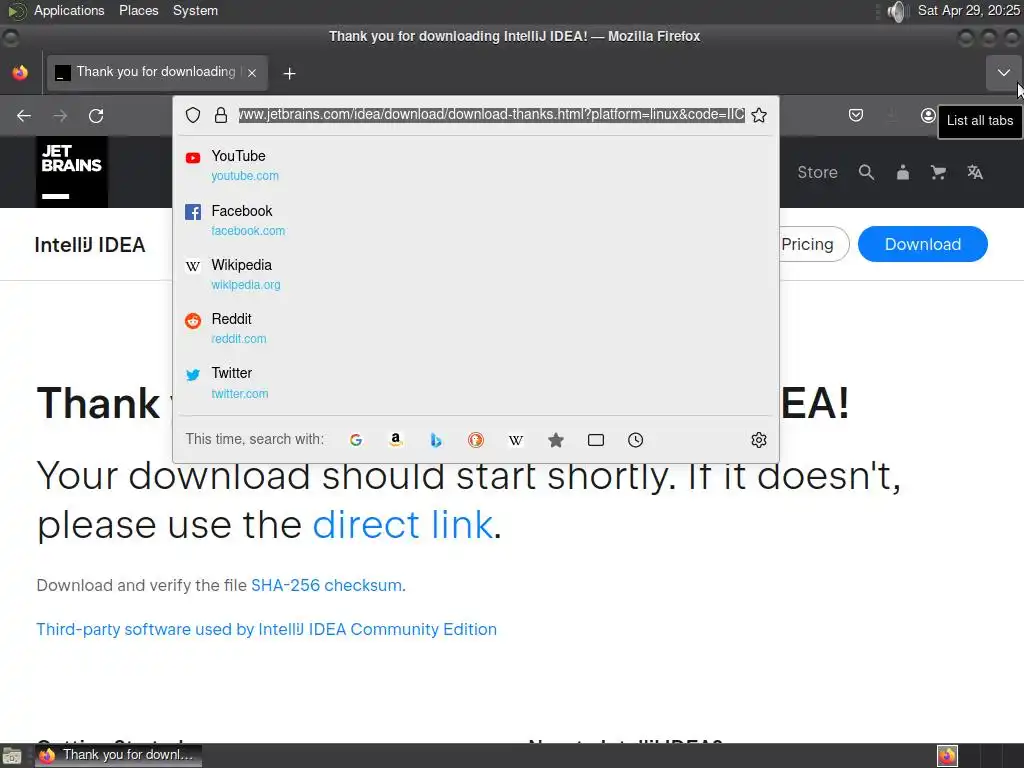1024x768 pixels.
Task: Bookmark this page with the star
Action: click(759, 115)
